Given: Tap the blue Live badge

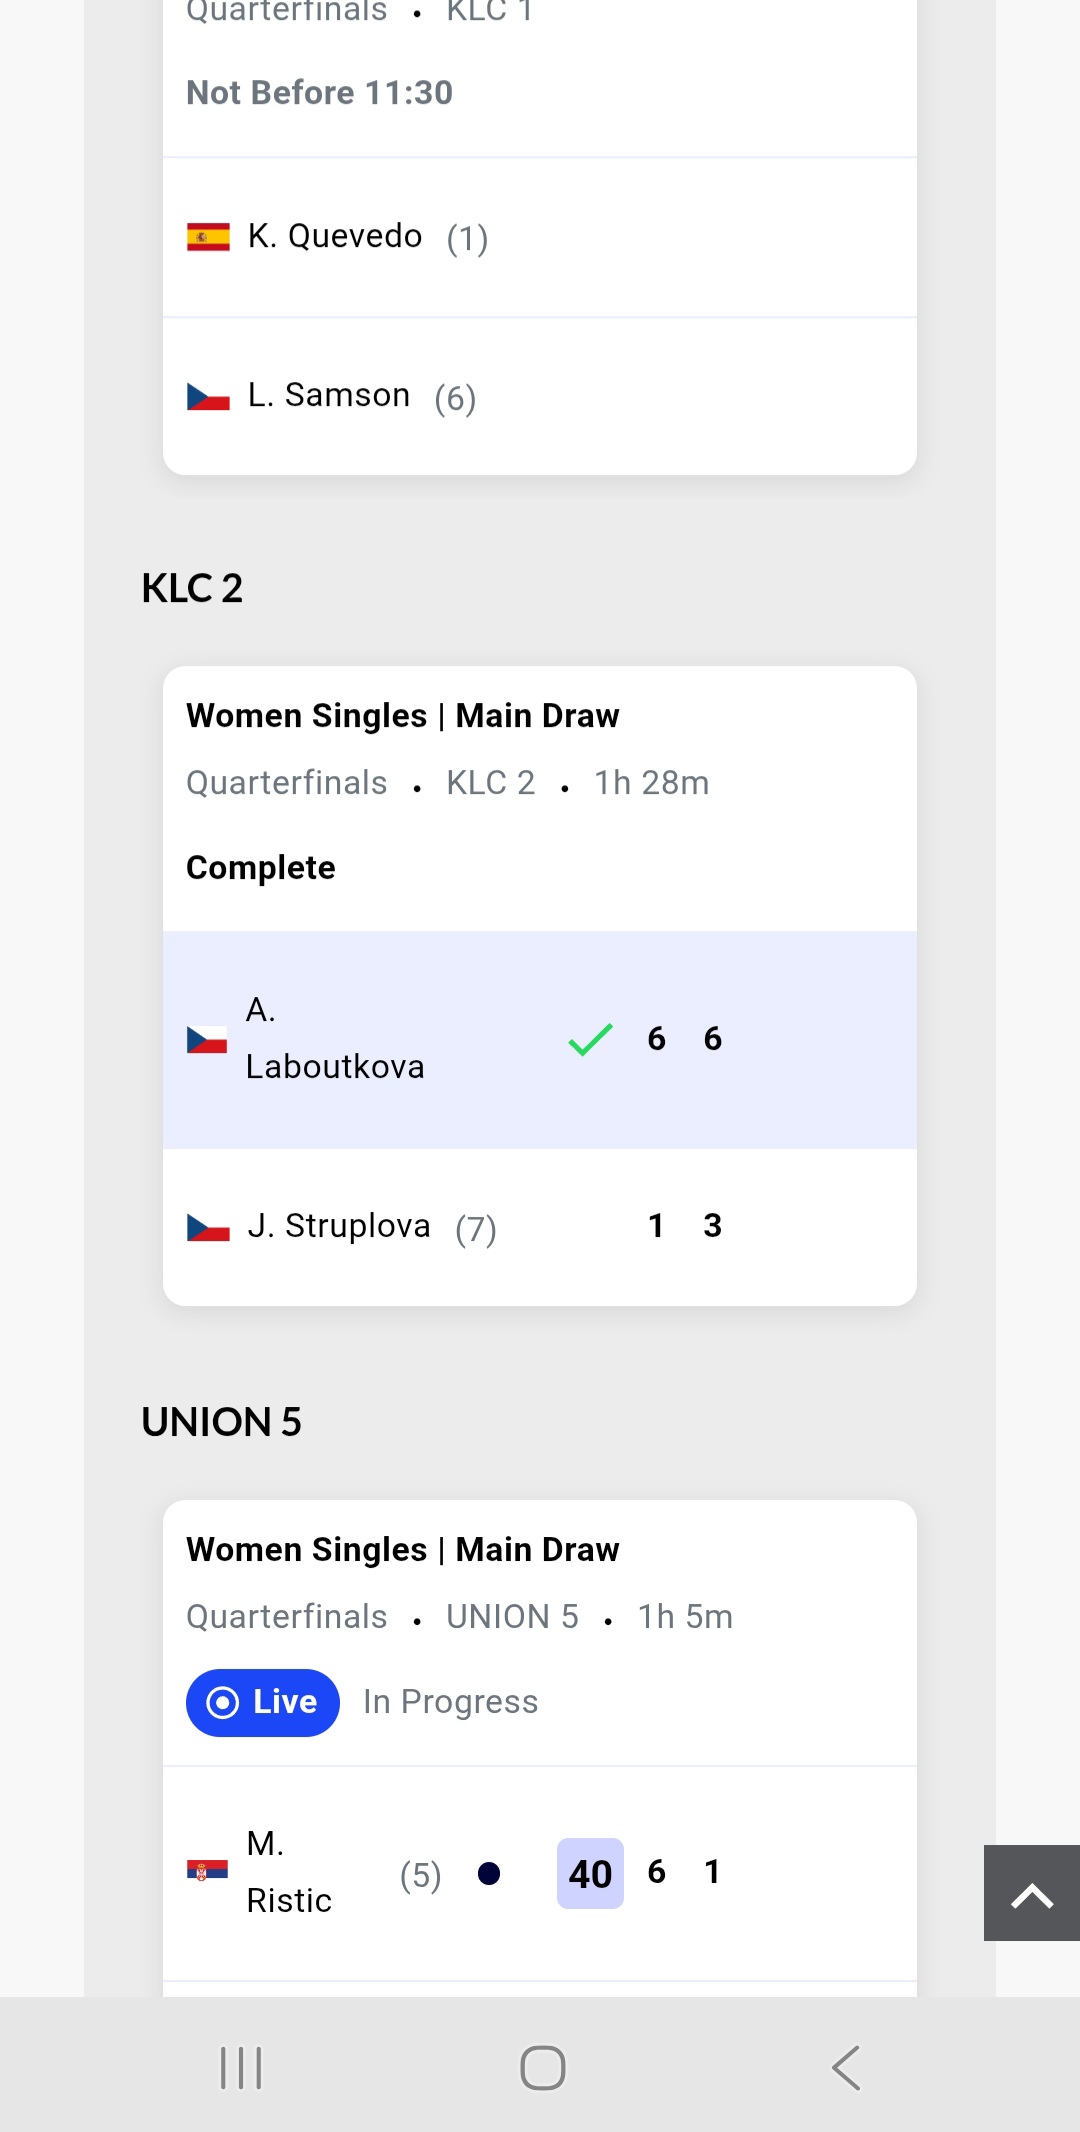Looking at the screenshot, I should click(262, 1702).
